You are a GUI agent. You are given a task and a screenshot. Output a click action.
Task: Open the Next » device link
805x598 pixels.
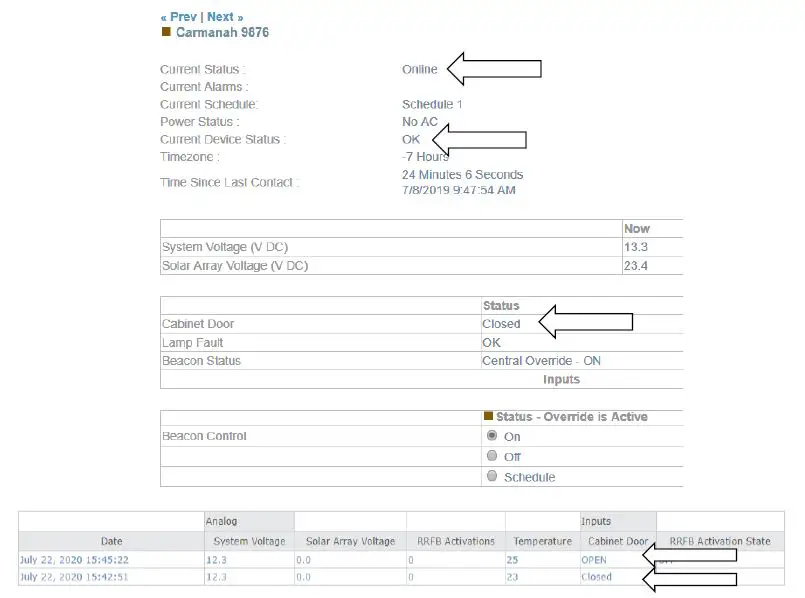225,17
